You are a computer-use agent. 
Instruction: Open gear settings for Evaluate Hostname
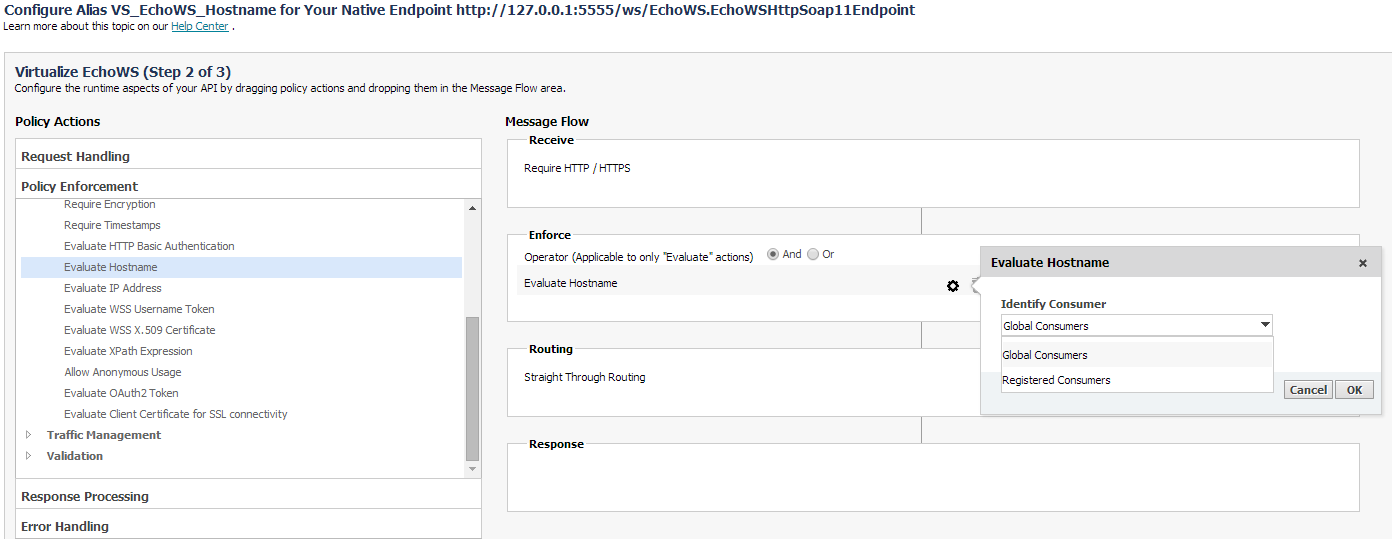point(953,286)
